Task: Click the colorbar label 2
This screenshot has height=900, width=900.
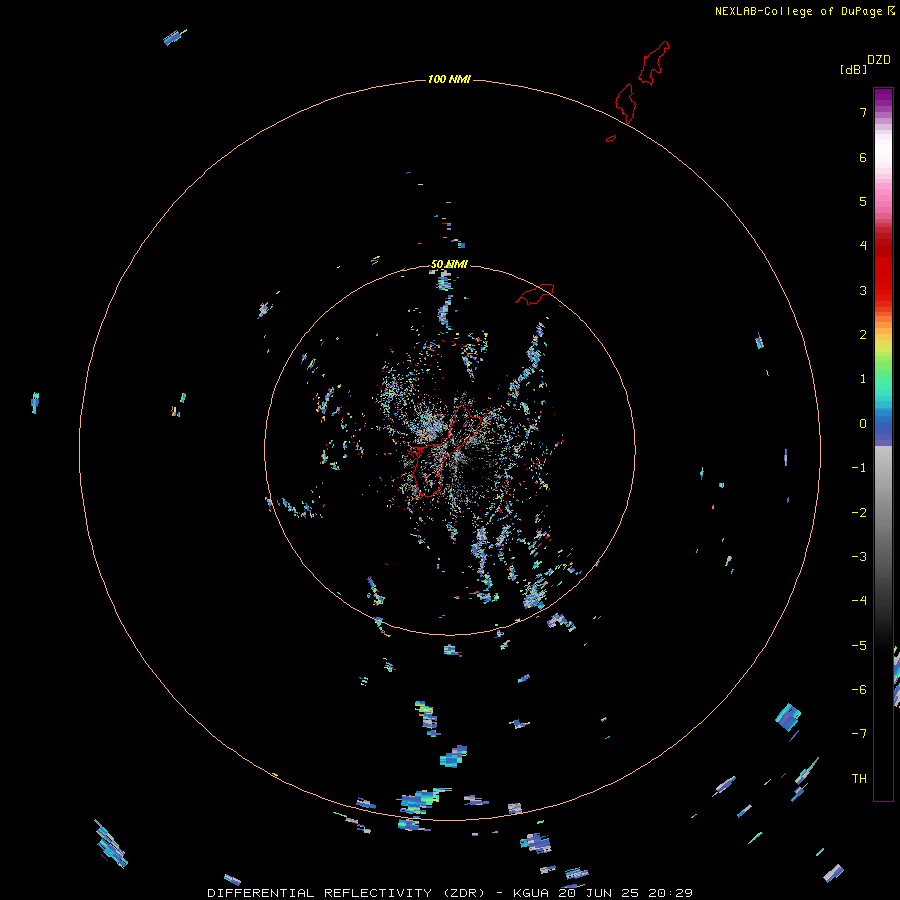Action: pos(863,335)
